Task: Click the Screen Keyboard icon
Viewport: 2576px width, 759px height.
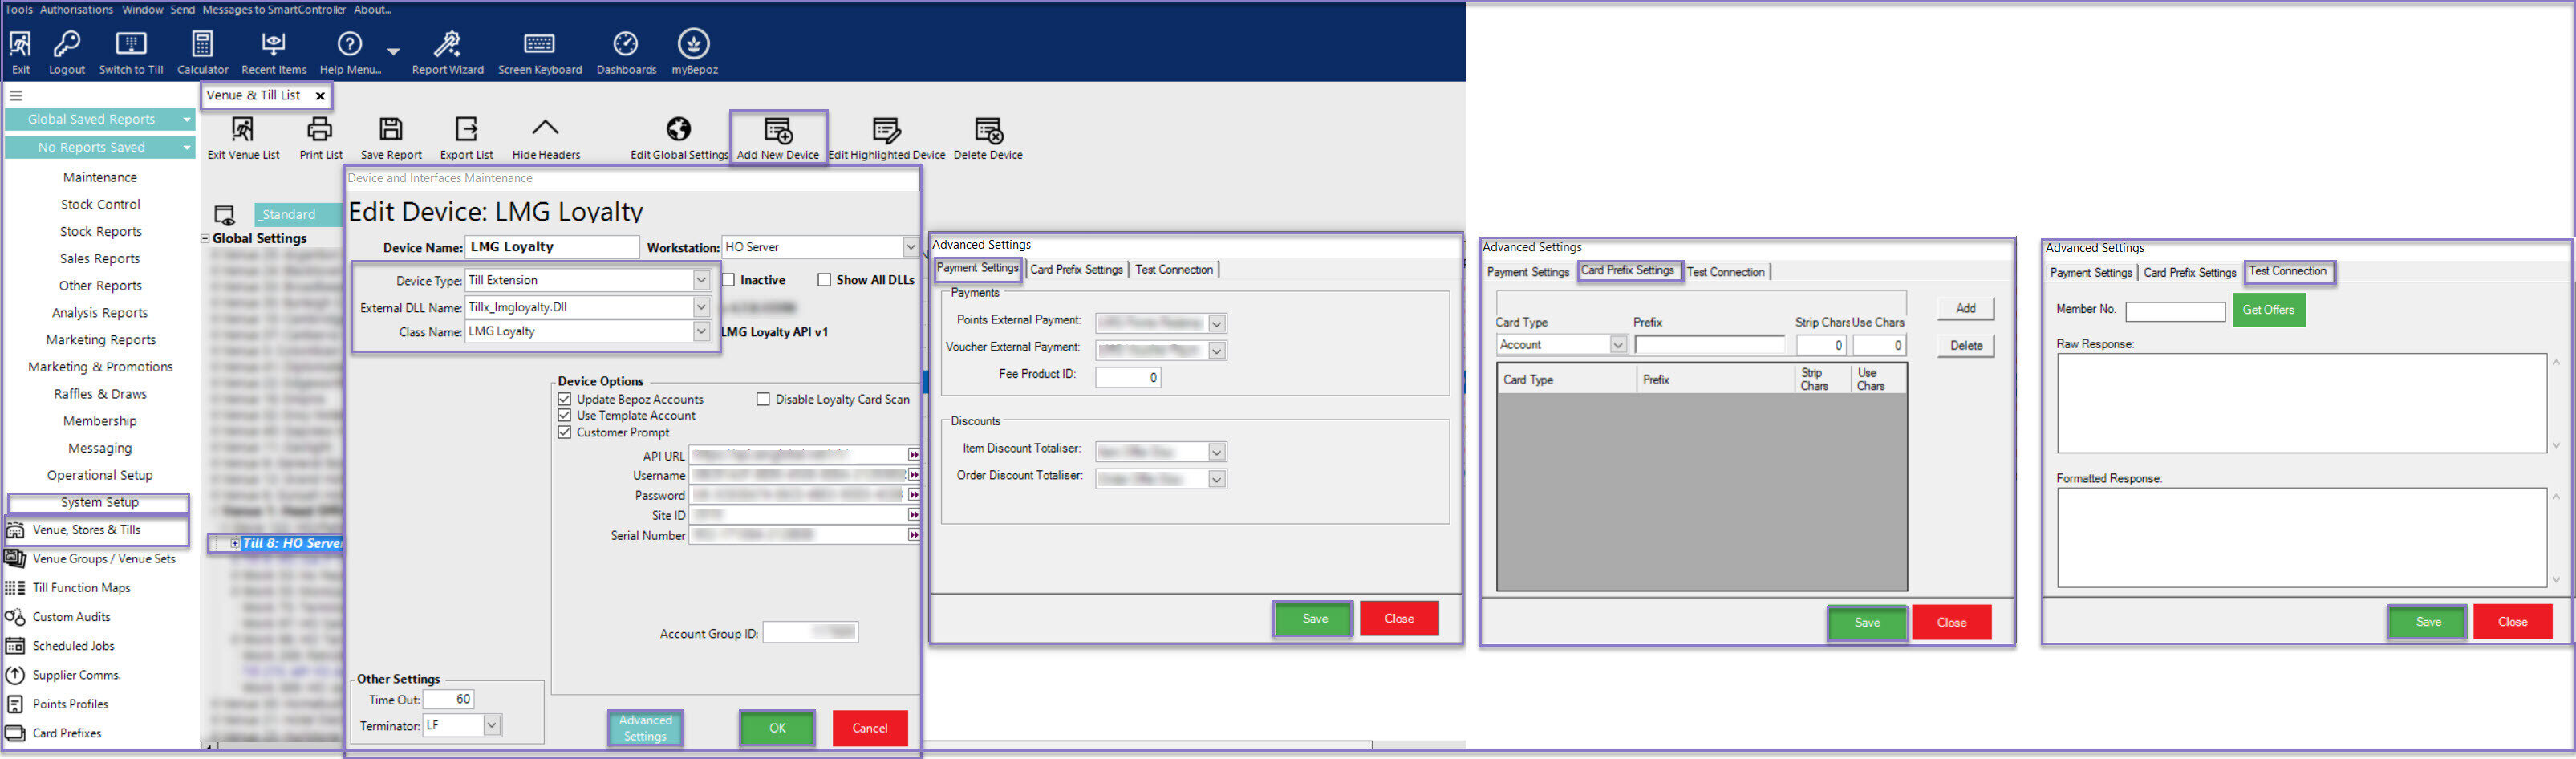Action: [539, 45]
